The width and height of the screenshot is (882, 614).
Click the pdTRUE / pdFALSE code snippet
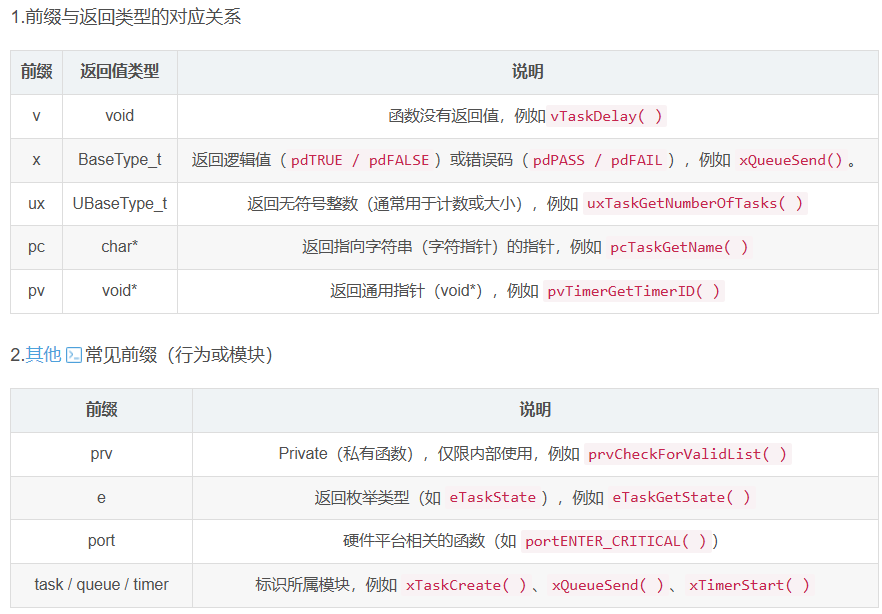click(x=360, y=160)
